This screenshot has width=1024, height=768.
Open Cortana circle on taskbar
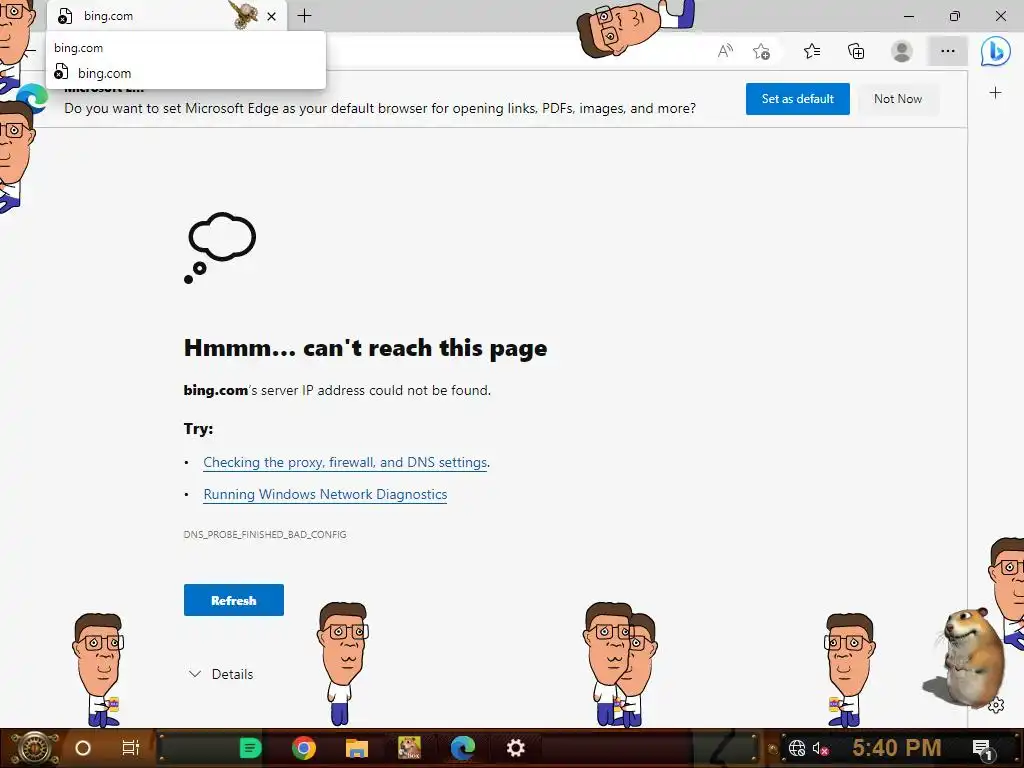point(83,748)
